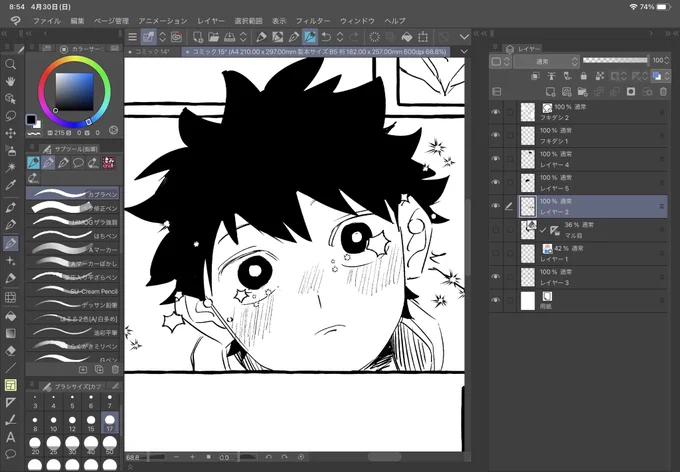This screenshot has height=472, width=680.
Task: Click the Fill bucket icon in command bar
Action: coord(407,37)
